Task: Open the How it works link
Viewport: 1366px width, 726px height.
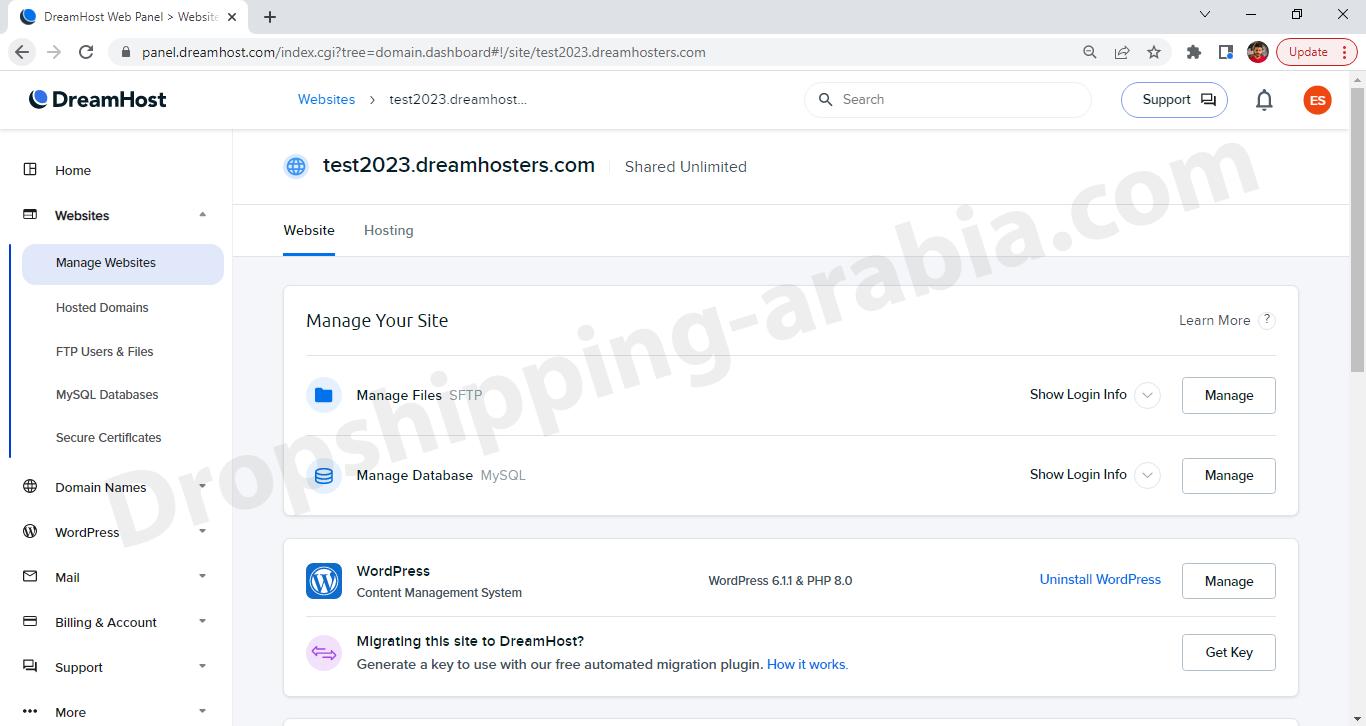Action: (x=807, y=664)
